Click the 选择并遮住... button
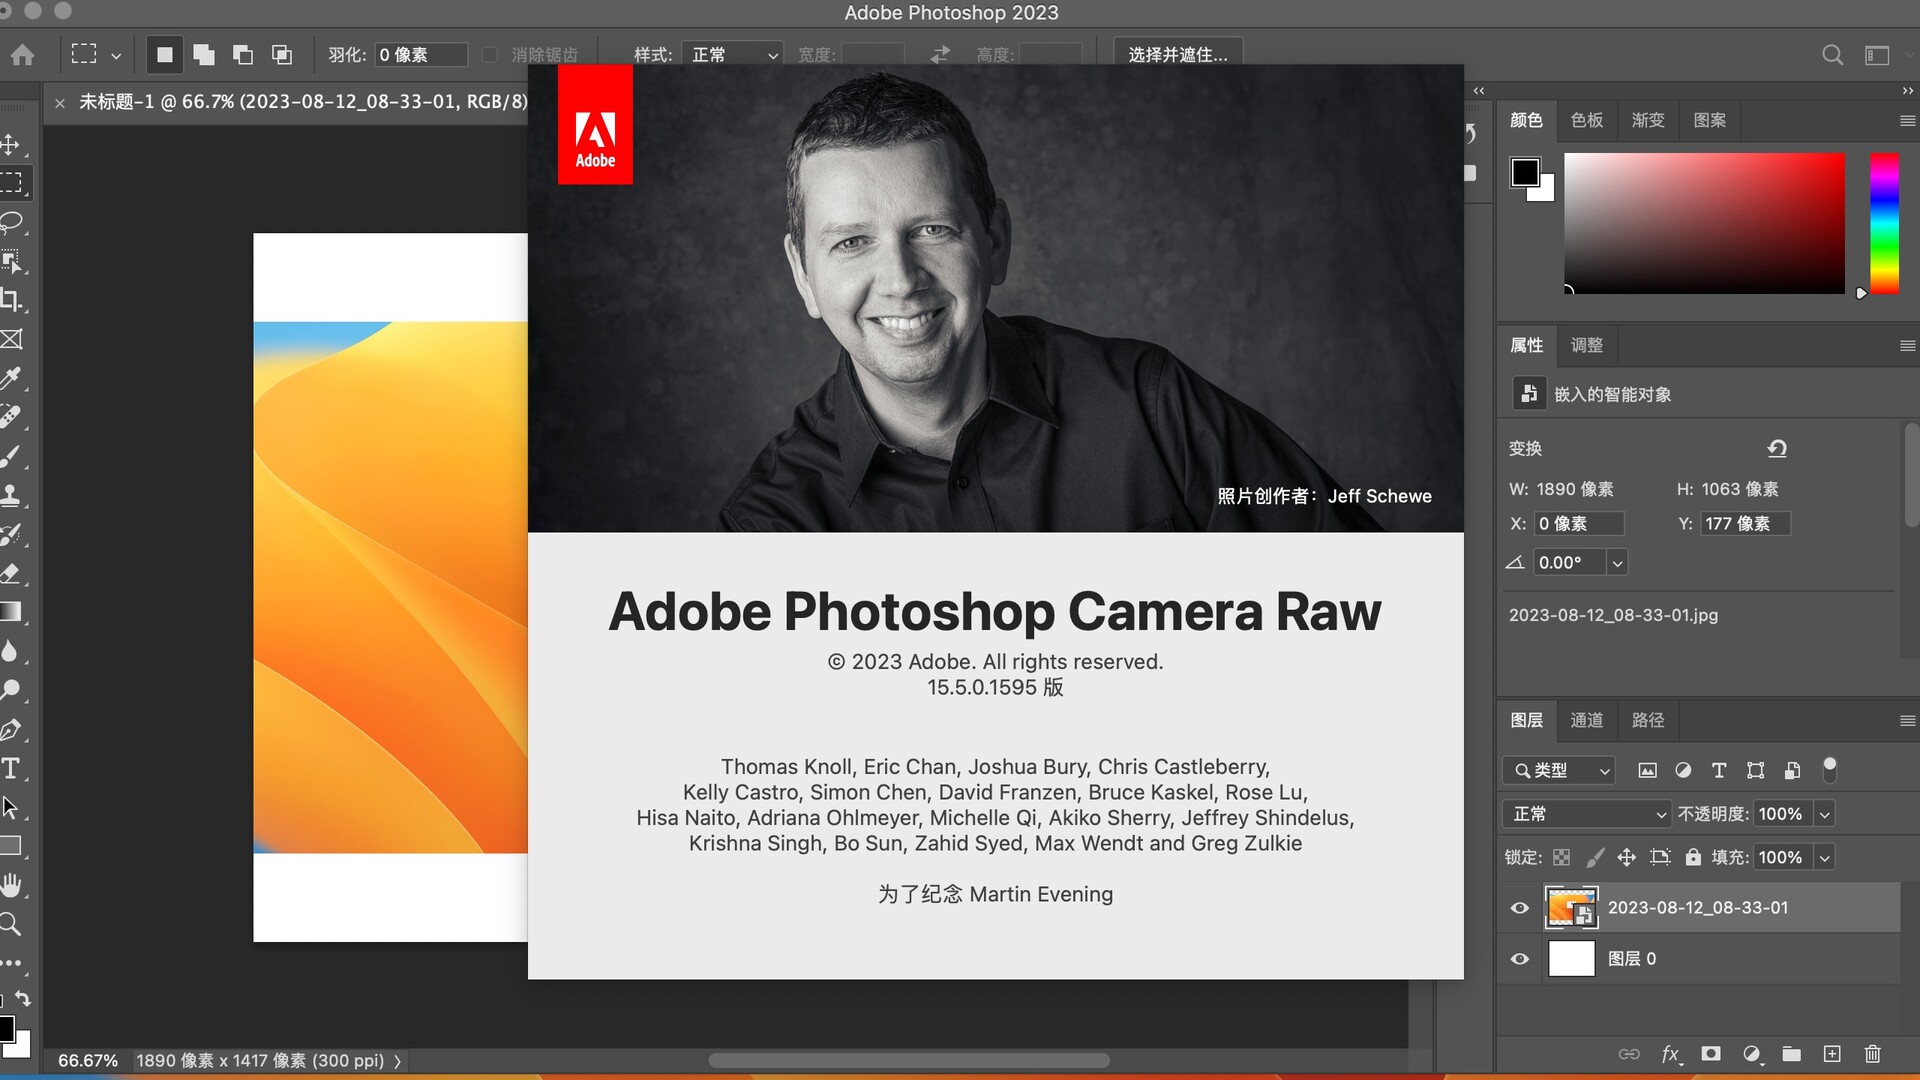Viewport: 1920px width, 1080px height. [1178, 55]
